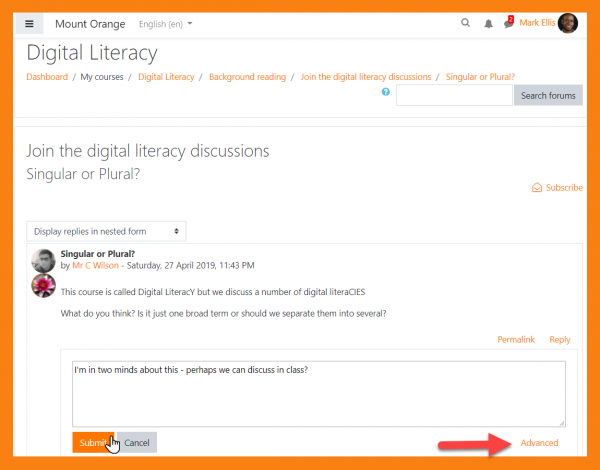Click inside the forum search text field

[453, 95]
